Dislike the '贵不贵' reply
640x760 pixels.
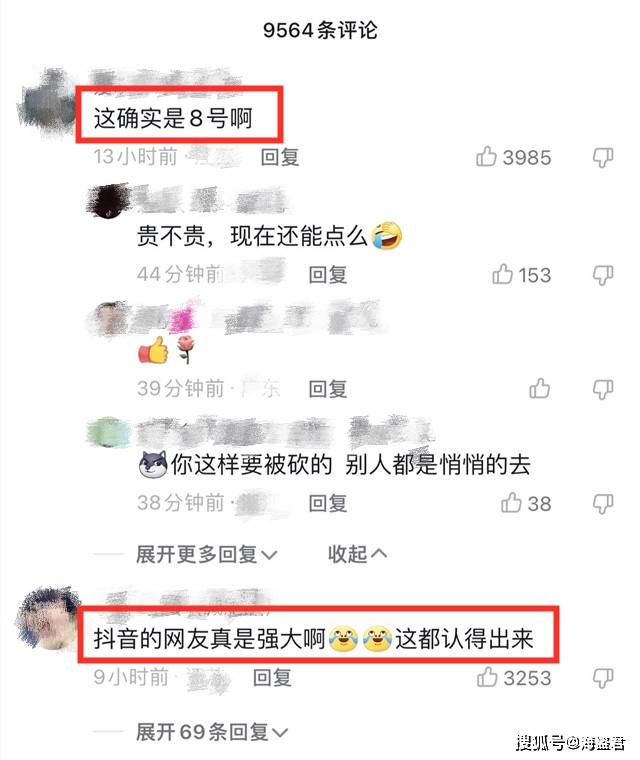pyautogui.click(x=603, y=275)
